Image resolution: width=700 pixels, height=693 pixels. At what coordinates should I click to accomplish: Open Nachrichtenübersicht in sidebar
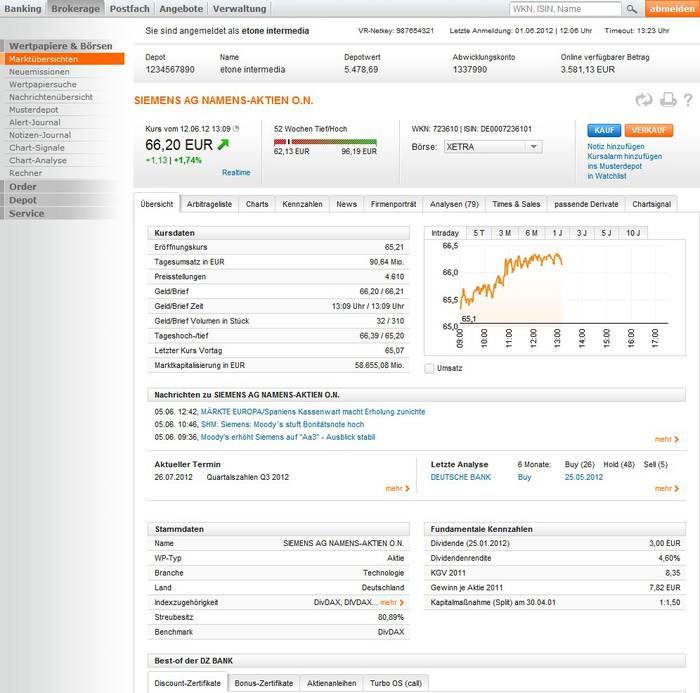(x=51, y=97)
